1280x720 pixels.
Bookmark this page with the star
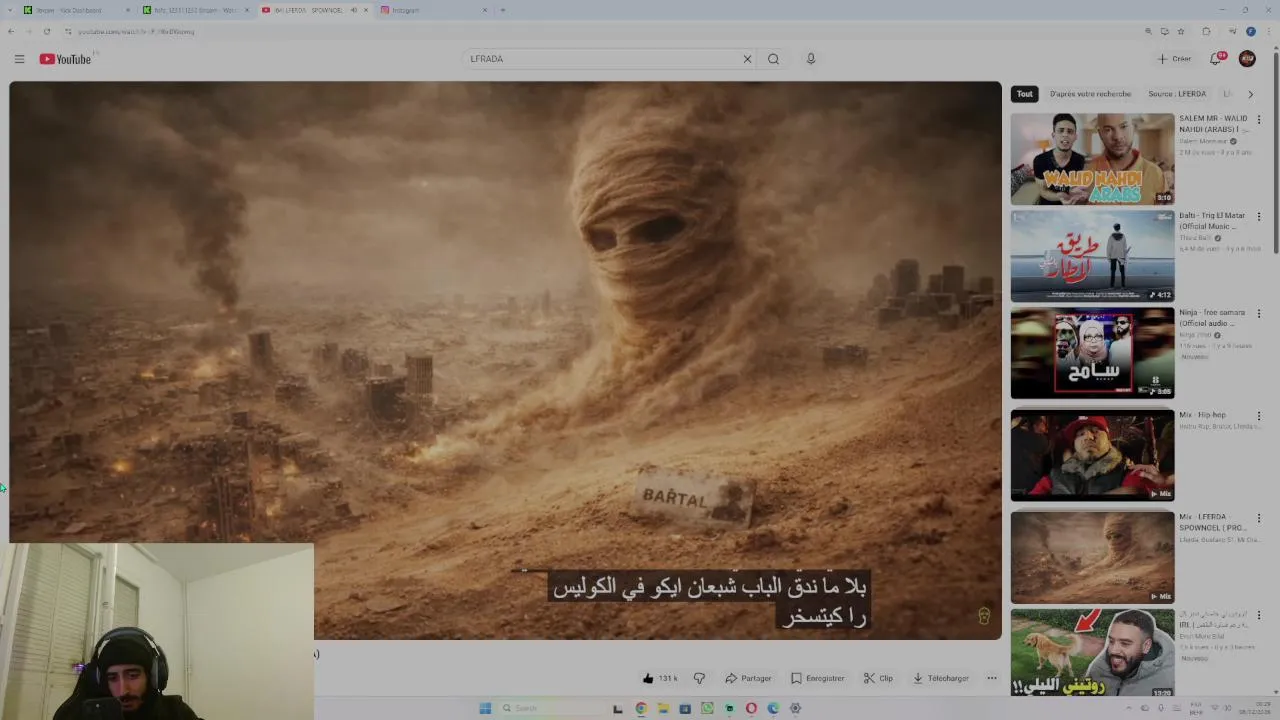[x=1181, y=31]
